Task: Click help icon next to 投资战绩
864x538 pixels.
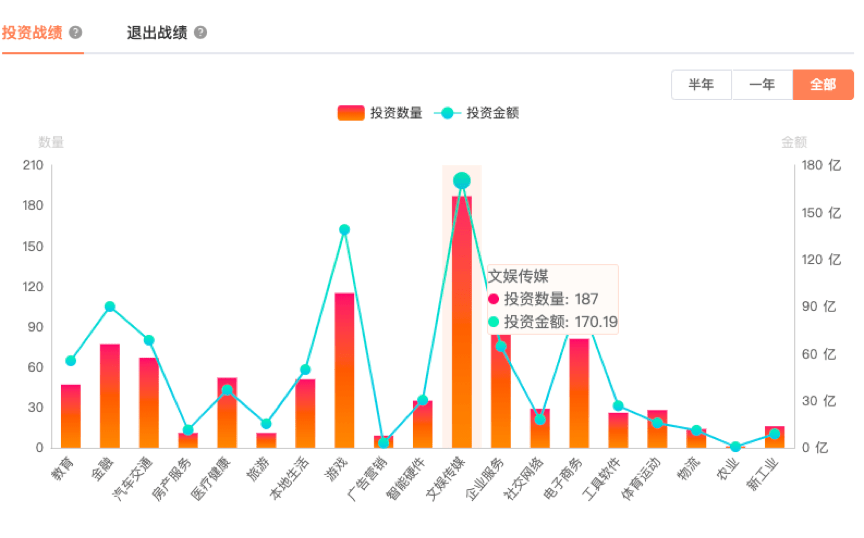Action: point(76,33)
